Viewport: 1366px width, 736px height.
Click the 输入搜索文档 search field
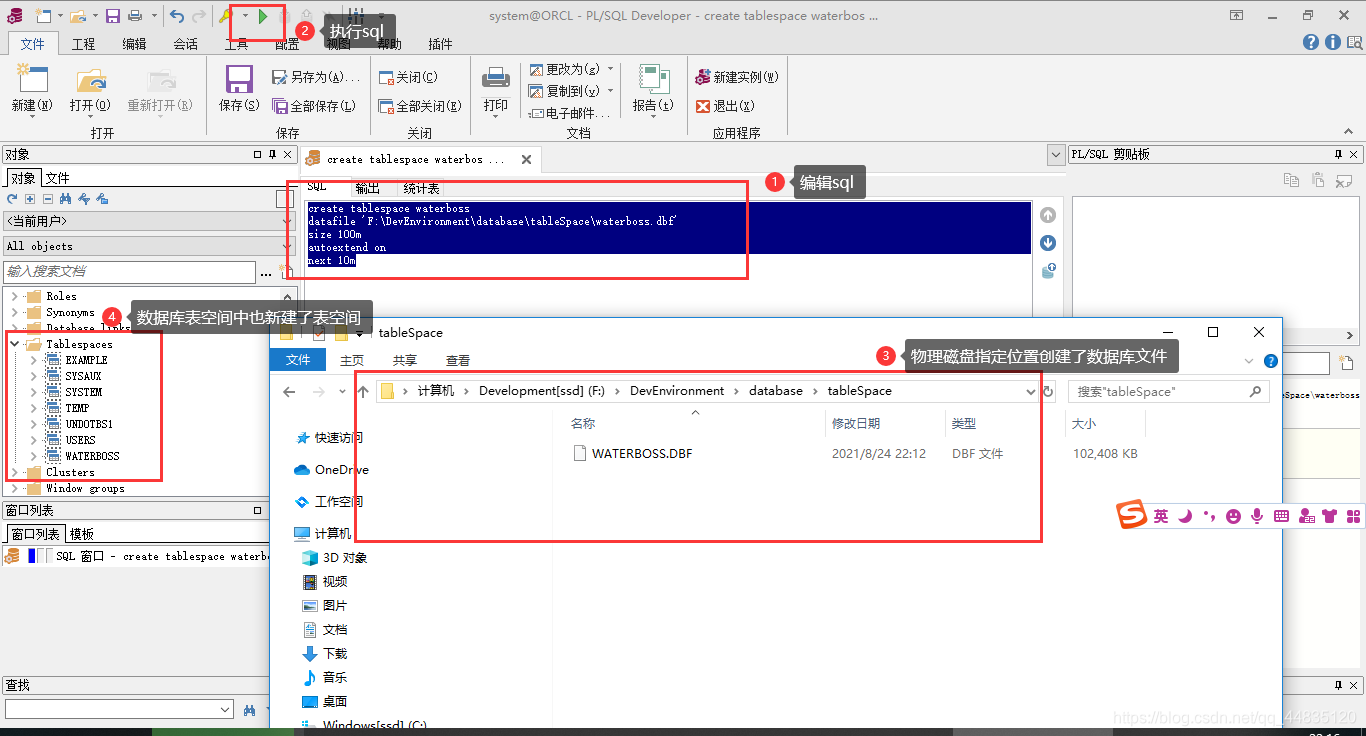[x=130, y=271]
